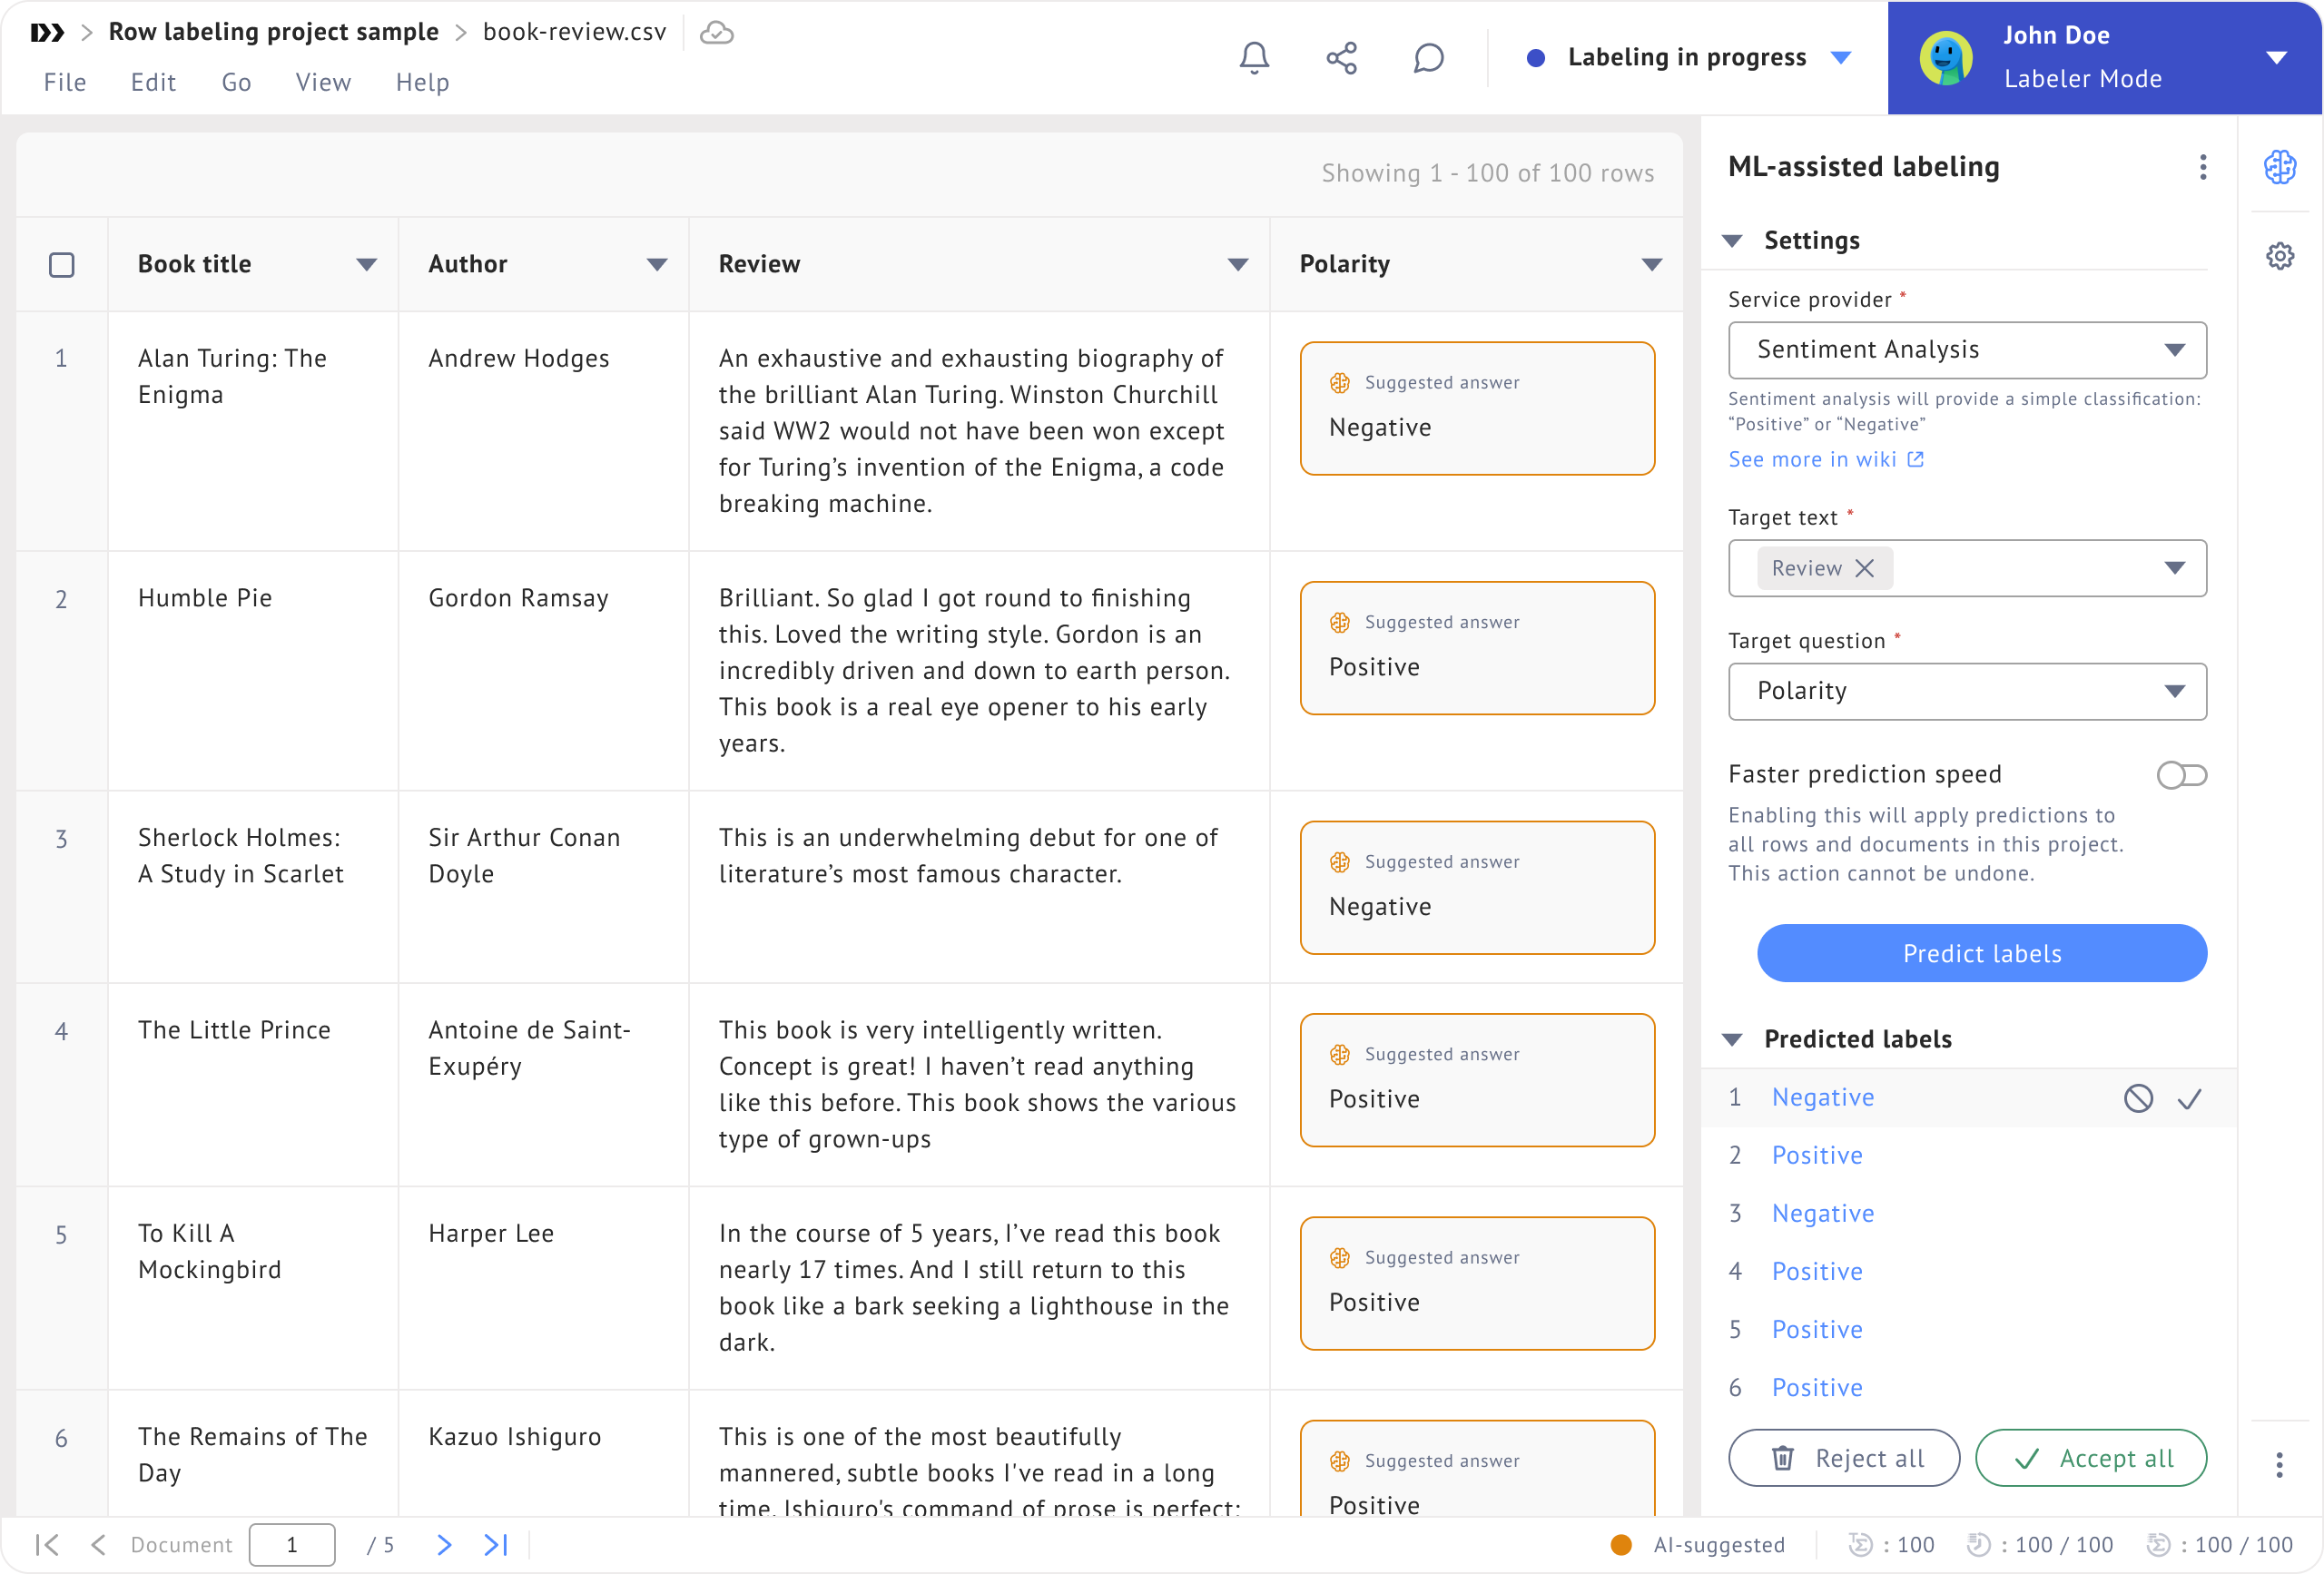Go to next document arrow
2324x1574 pixels.
click(444, 1545)
